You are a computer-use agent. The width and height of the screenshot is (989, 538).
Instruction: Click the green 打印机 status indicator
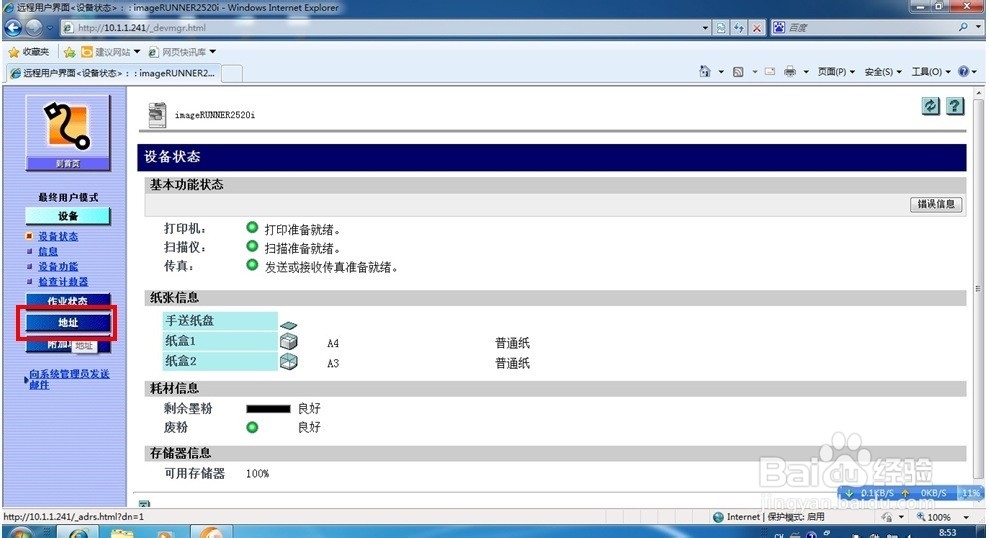tap(252, 227)
